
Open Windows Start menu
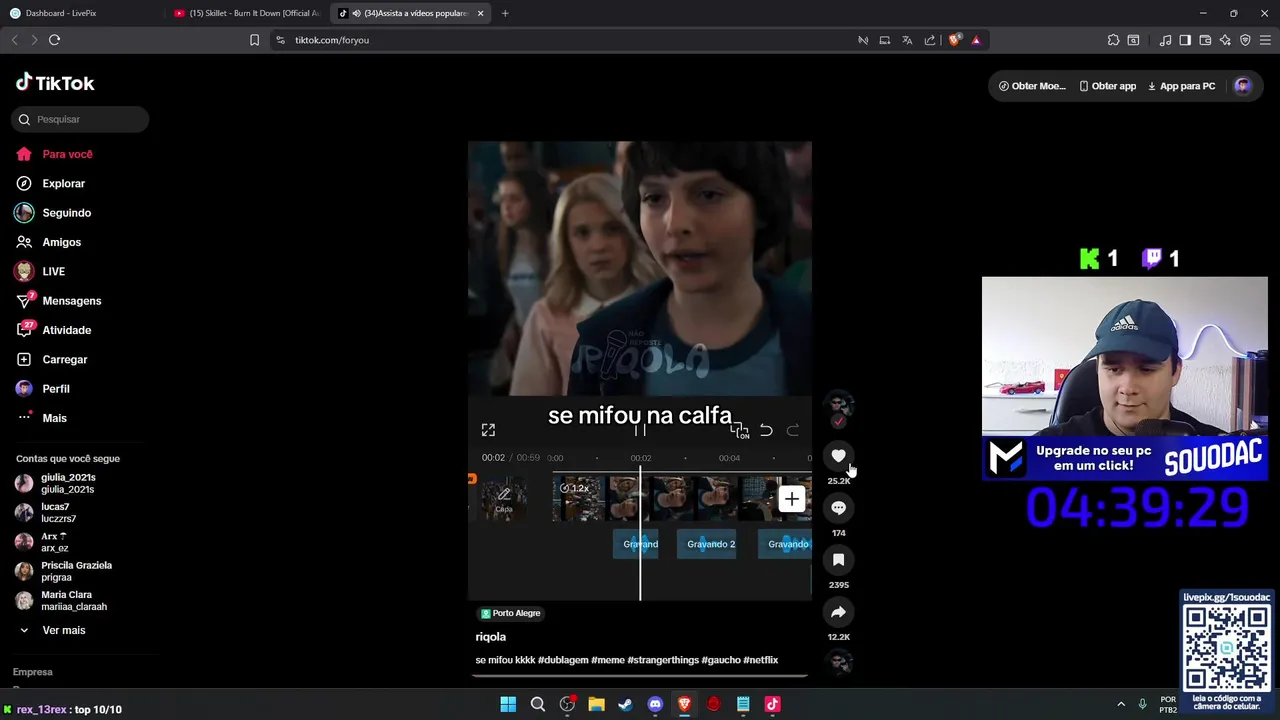[x=508, y=704]
